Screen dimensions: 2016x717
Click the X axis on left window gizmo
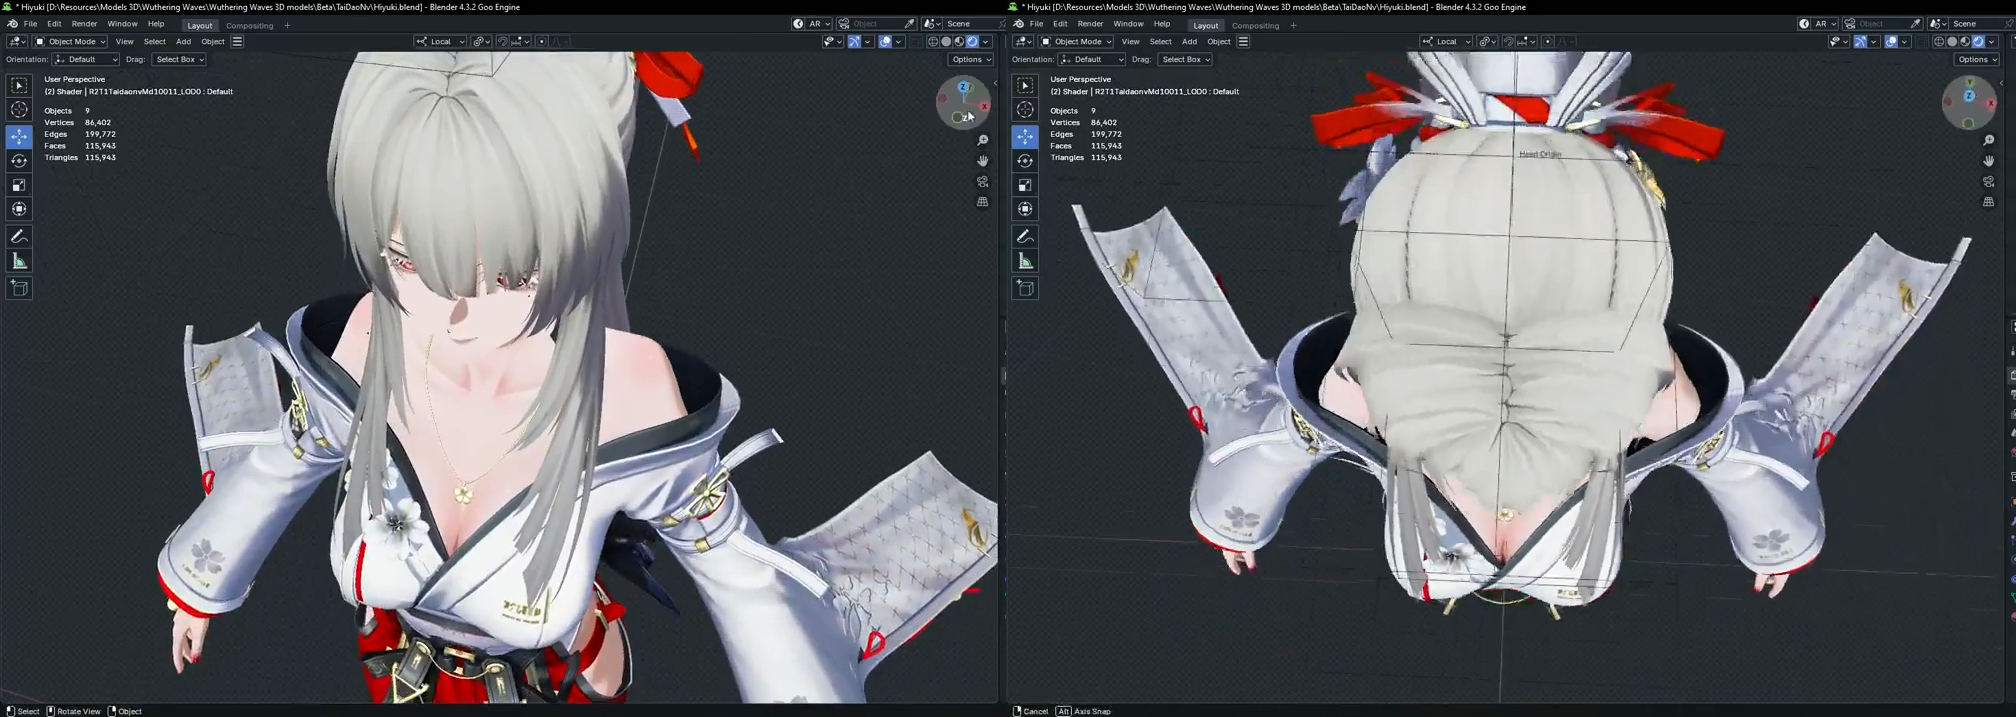click(984, 105)
